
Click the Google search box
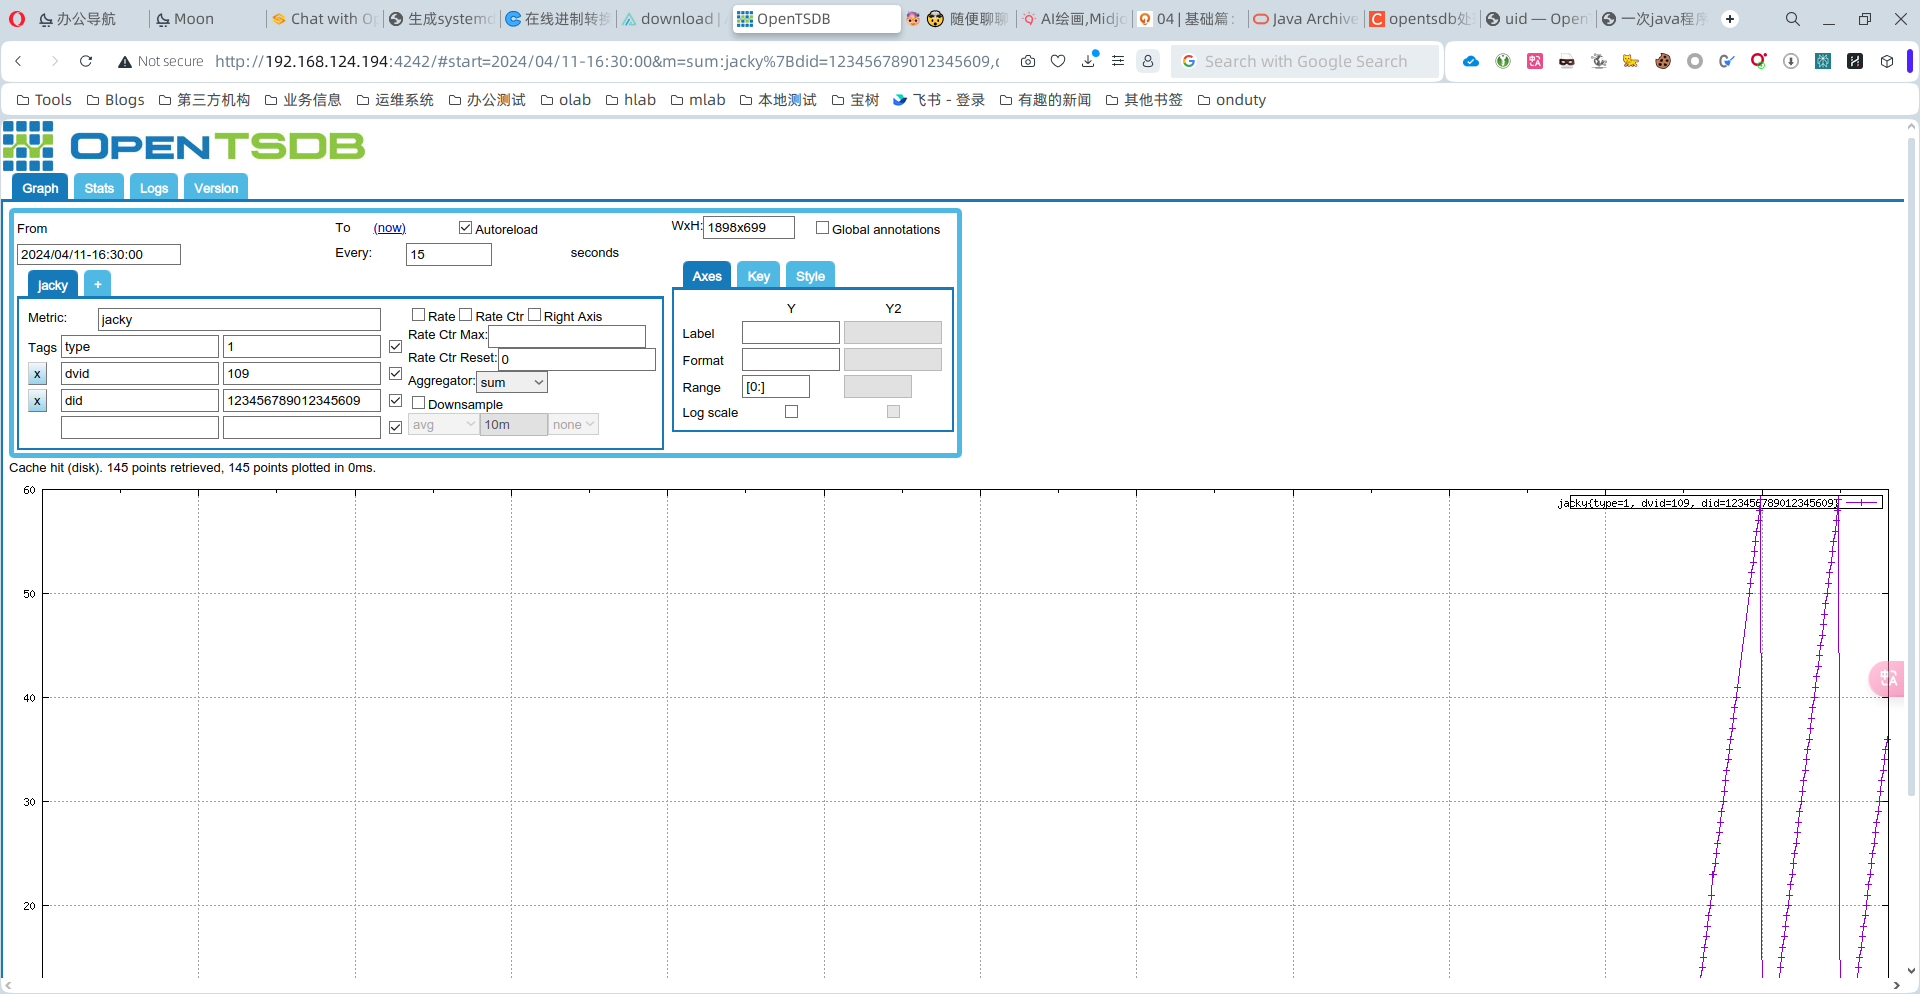1305,61
